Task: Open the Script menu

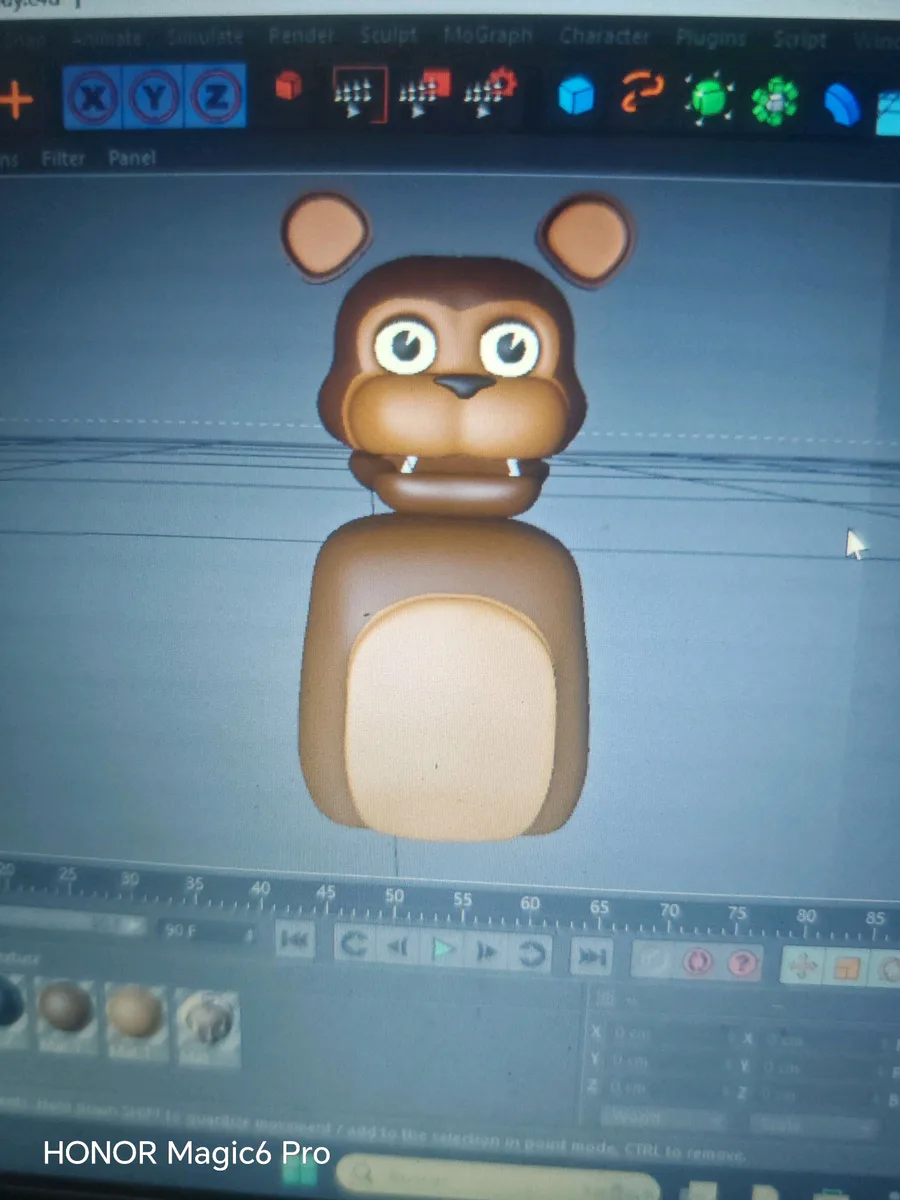Action: 799,40
